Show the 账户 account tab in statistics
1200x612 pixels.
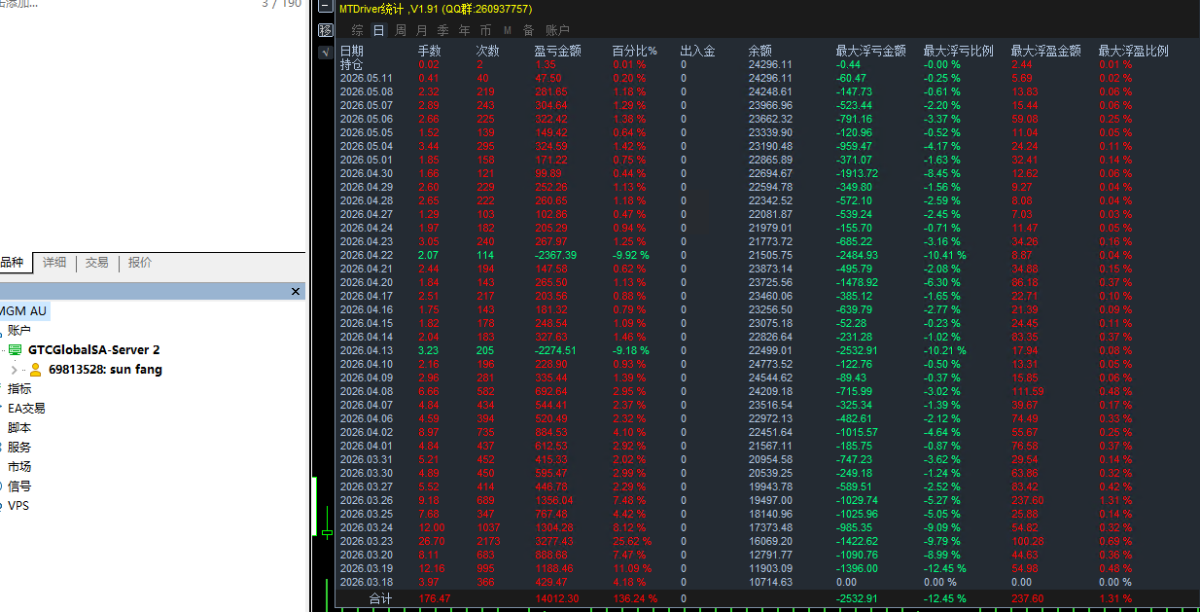click(557, 31)
